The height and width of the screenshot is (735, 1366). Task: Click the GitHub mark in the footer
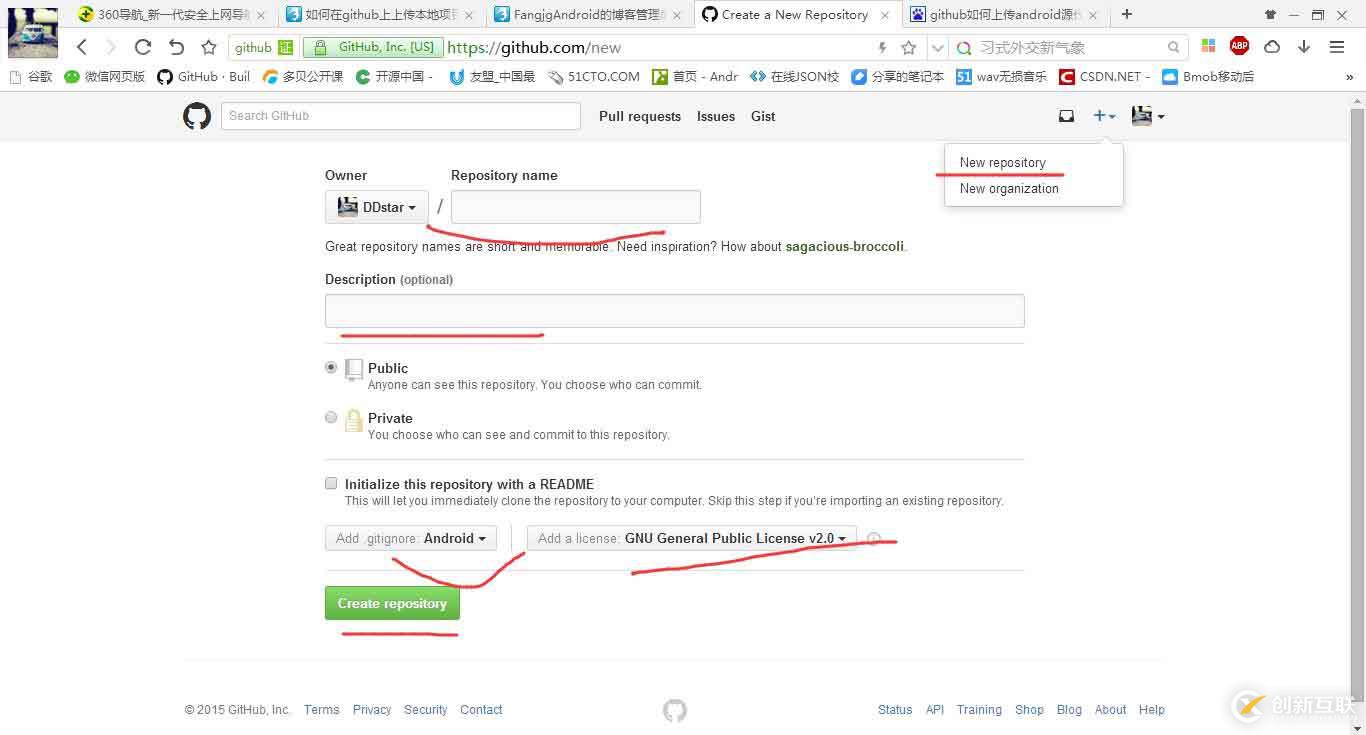tap(675, 710)
